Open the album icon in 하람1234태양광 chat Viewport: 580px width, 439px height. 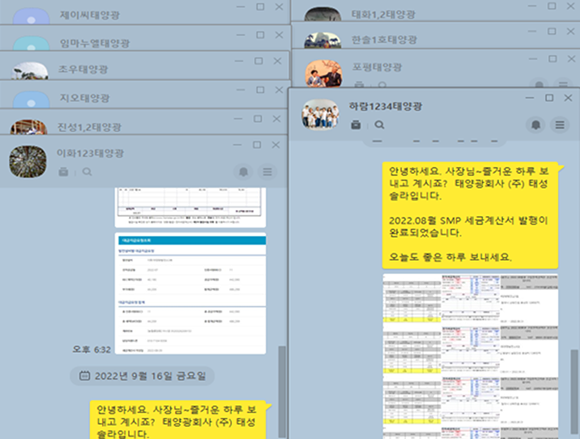point(356,125)
